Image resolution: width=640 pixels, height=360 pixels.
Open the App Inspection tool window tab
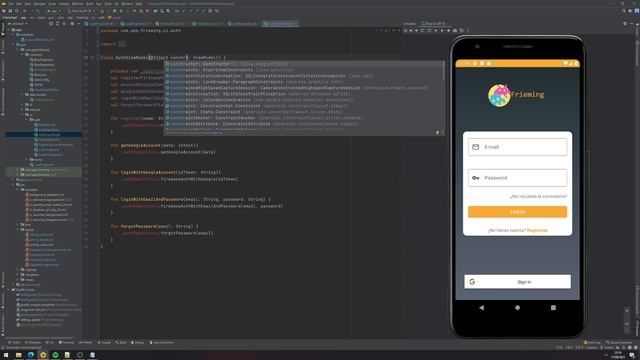pos(162,342)
